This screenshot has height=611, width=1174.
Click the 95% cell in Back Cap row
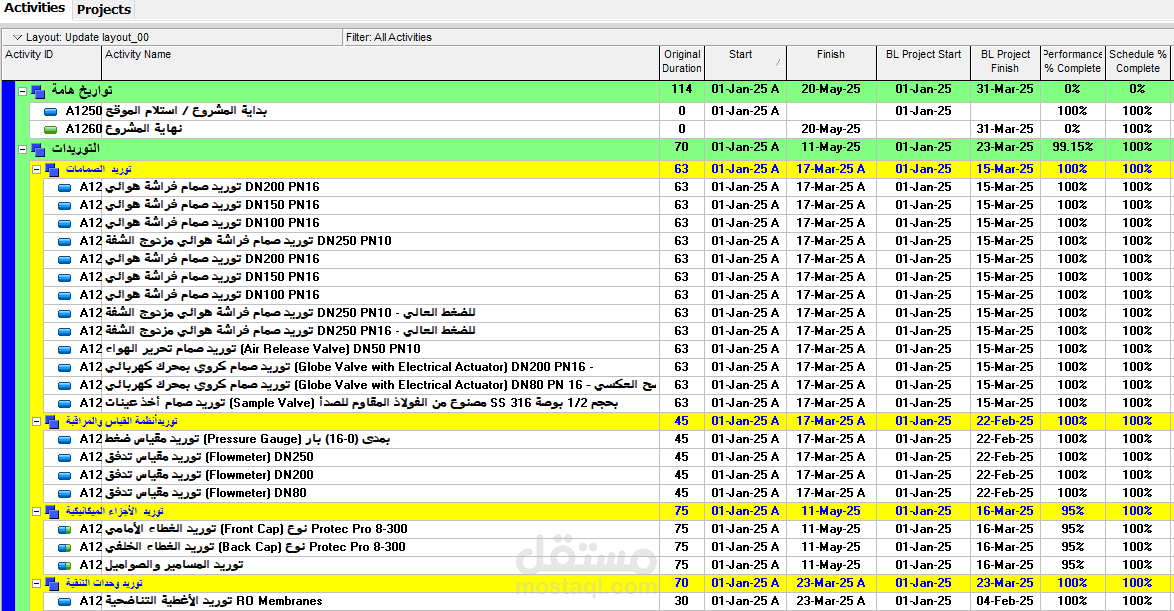pyautogui.click(x=1073, y=547)
